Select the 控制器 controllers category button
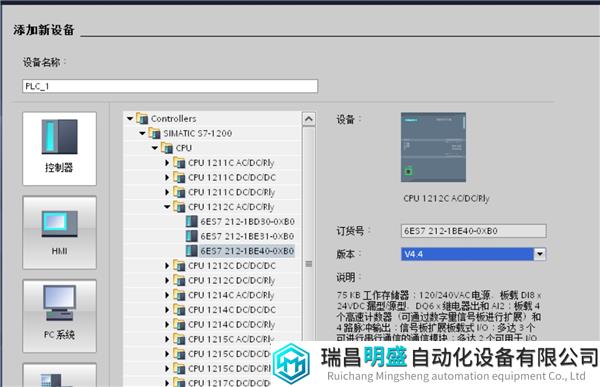600x387 pixels. 59,149
